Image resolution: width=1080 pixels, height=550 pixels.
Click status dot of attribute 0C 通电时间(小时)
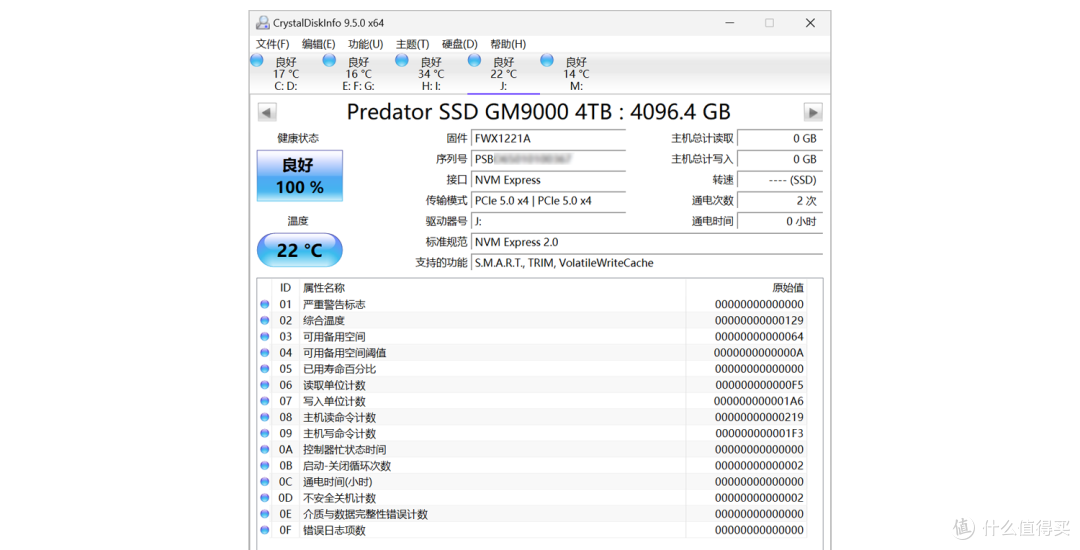click(264, 482)
